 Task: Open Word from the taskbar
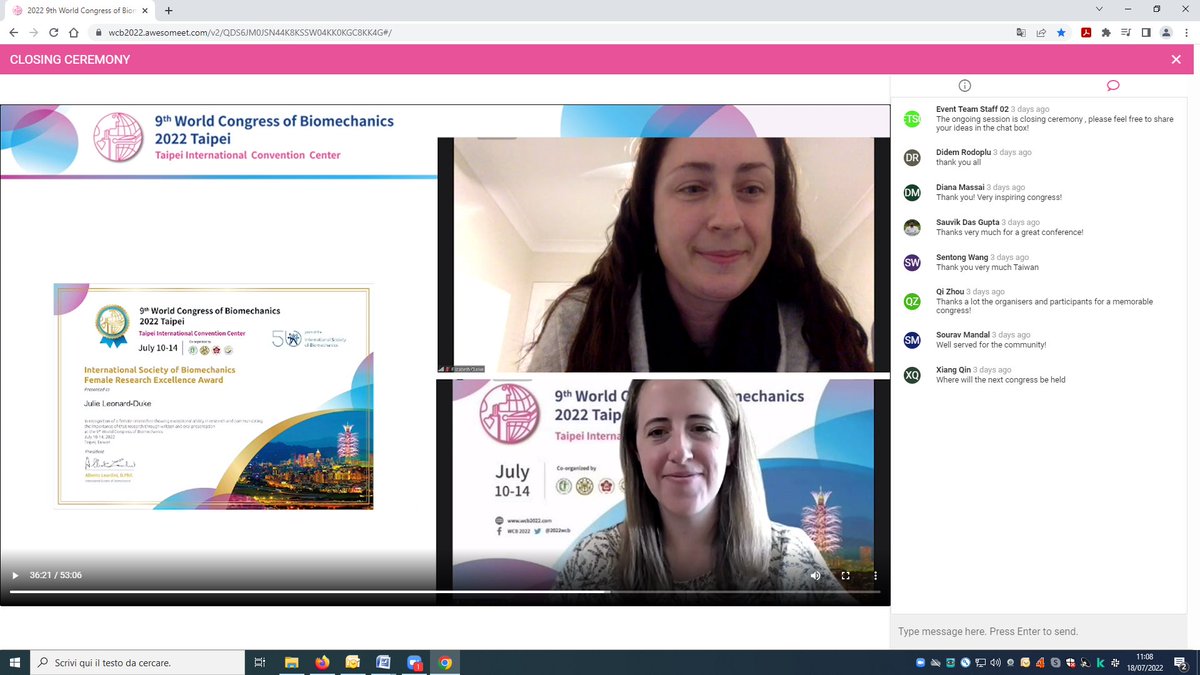click(383, 662)
